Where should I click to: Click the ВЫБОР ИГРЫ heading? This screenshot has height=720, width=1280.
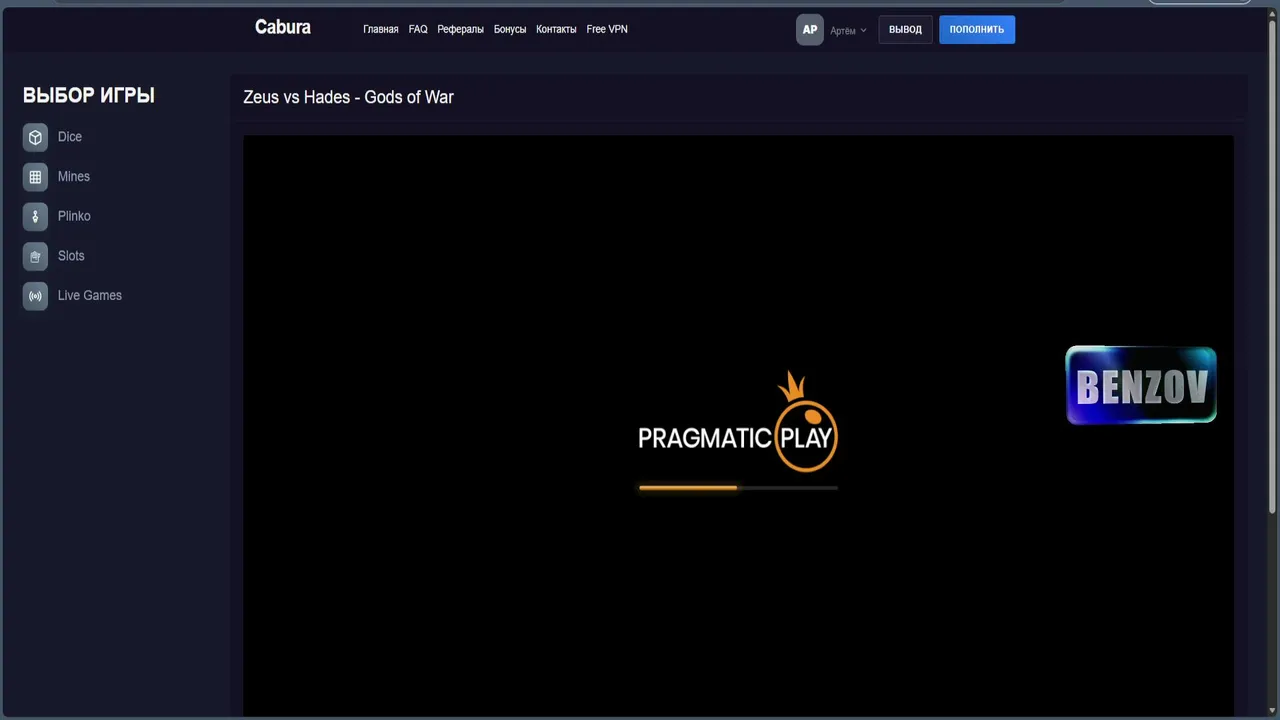pyautogui.click(x=89, y=96)
